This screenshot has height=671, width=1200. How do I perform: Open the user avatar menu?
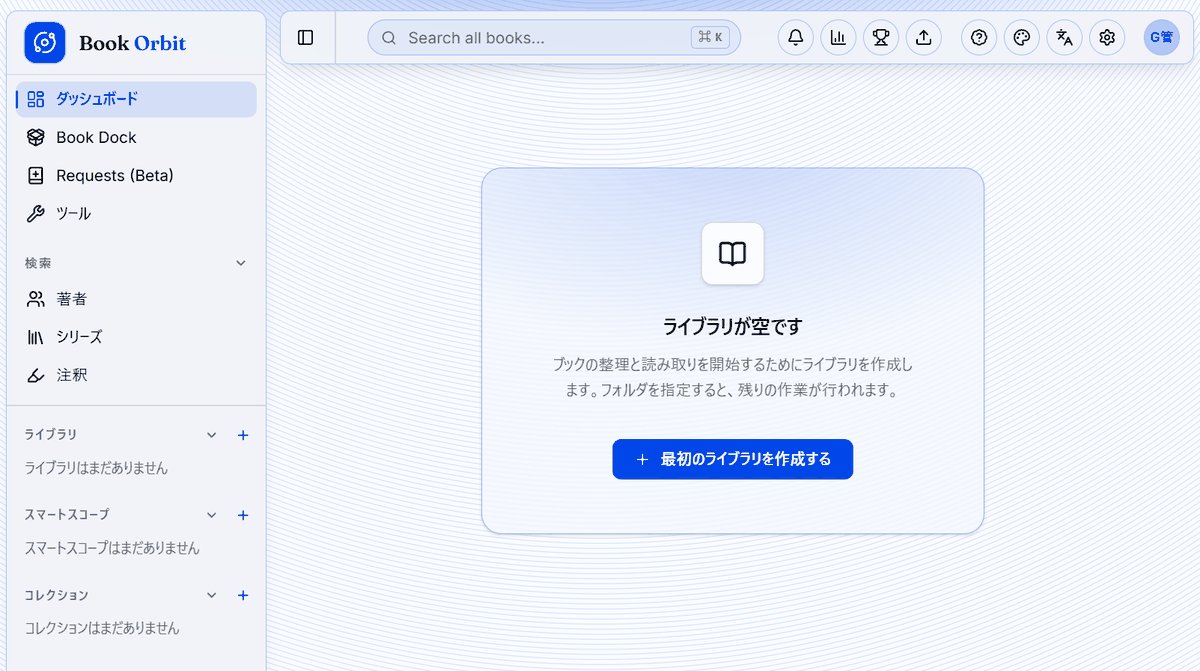pos(1162,38)
